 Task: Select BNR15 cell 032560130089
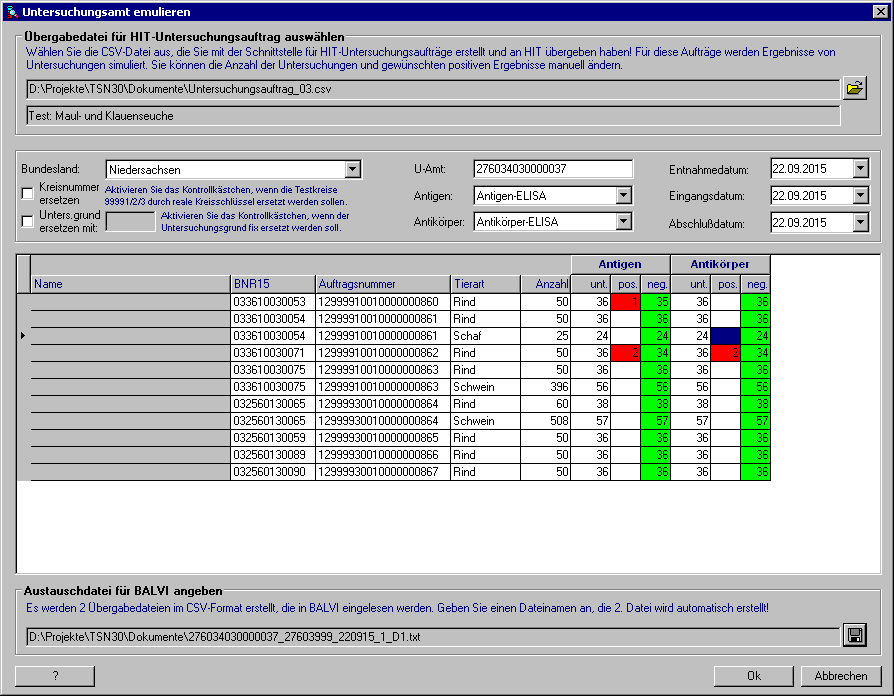[x=273, y=455]
